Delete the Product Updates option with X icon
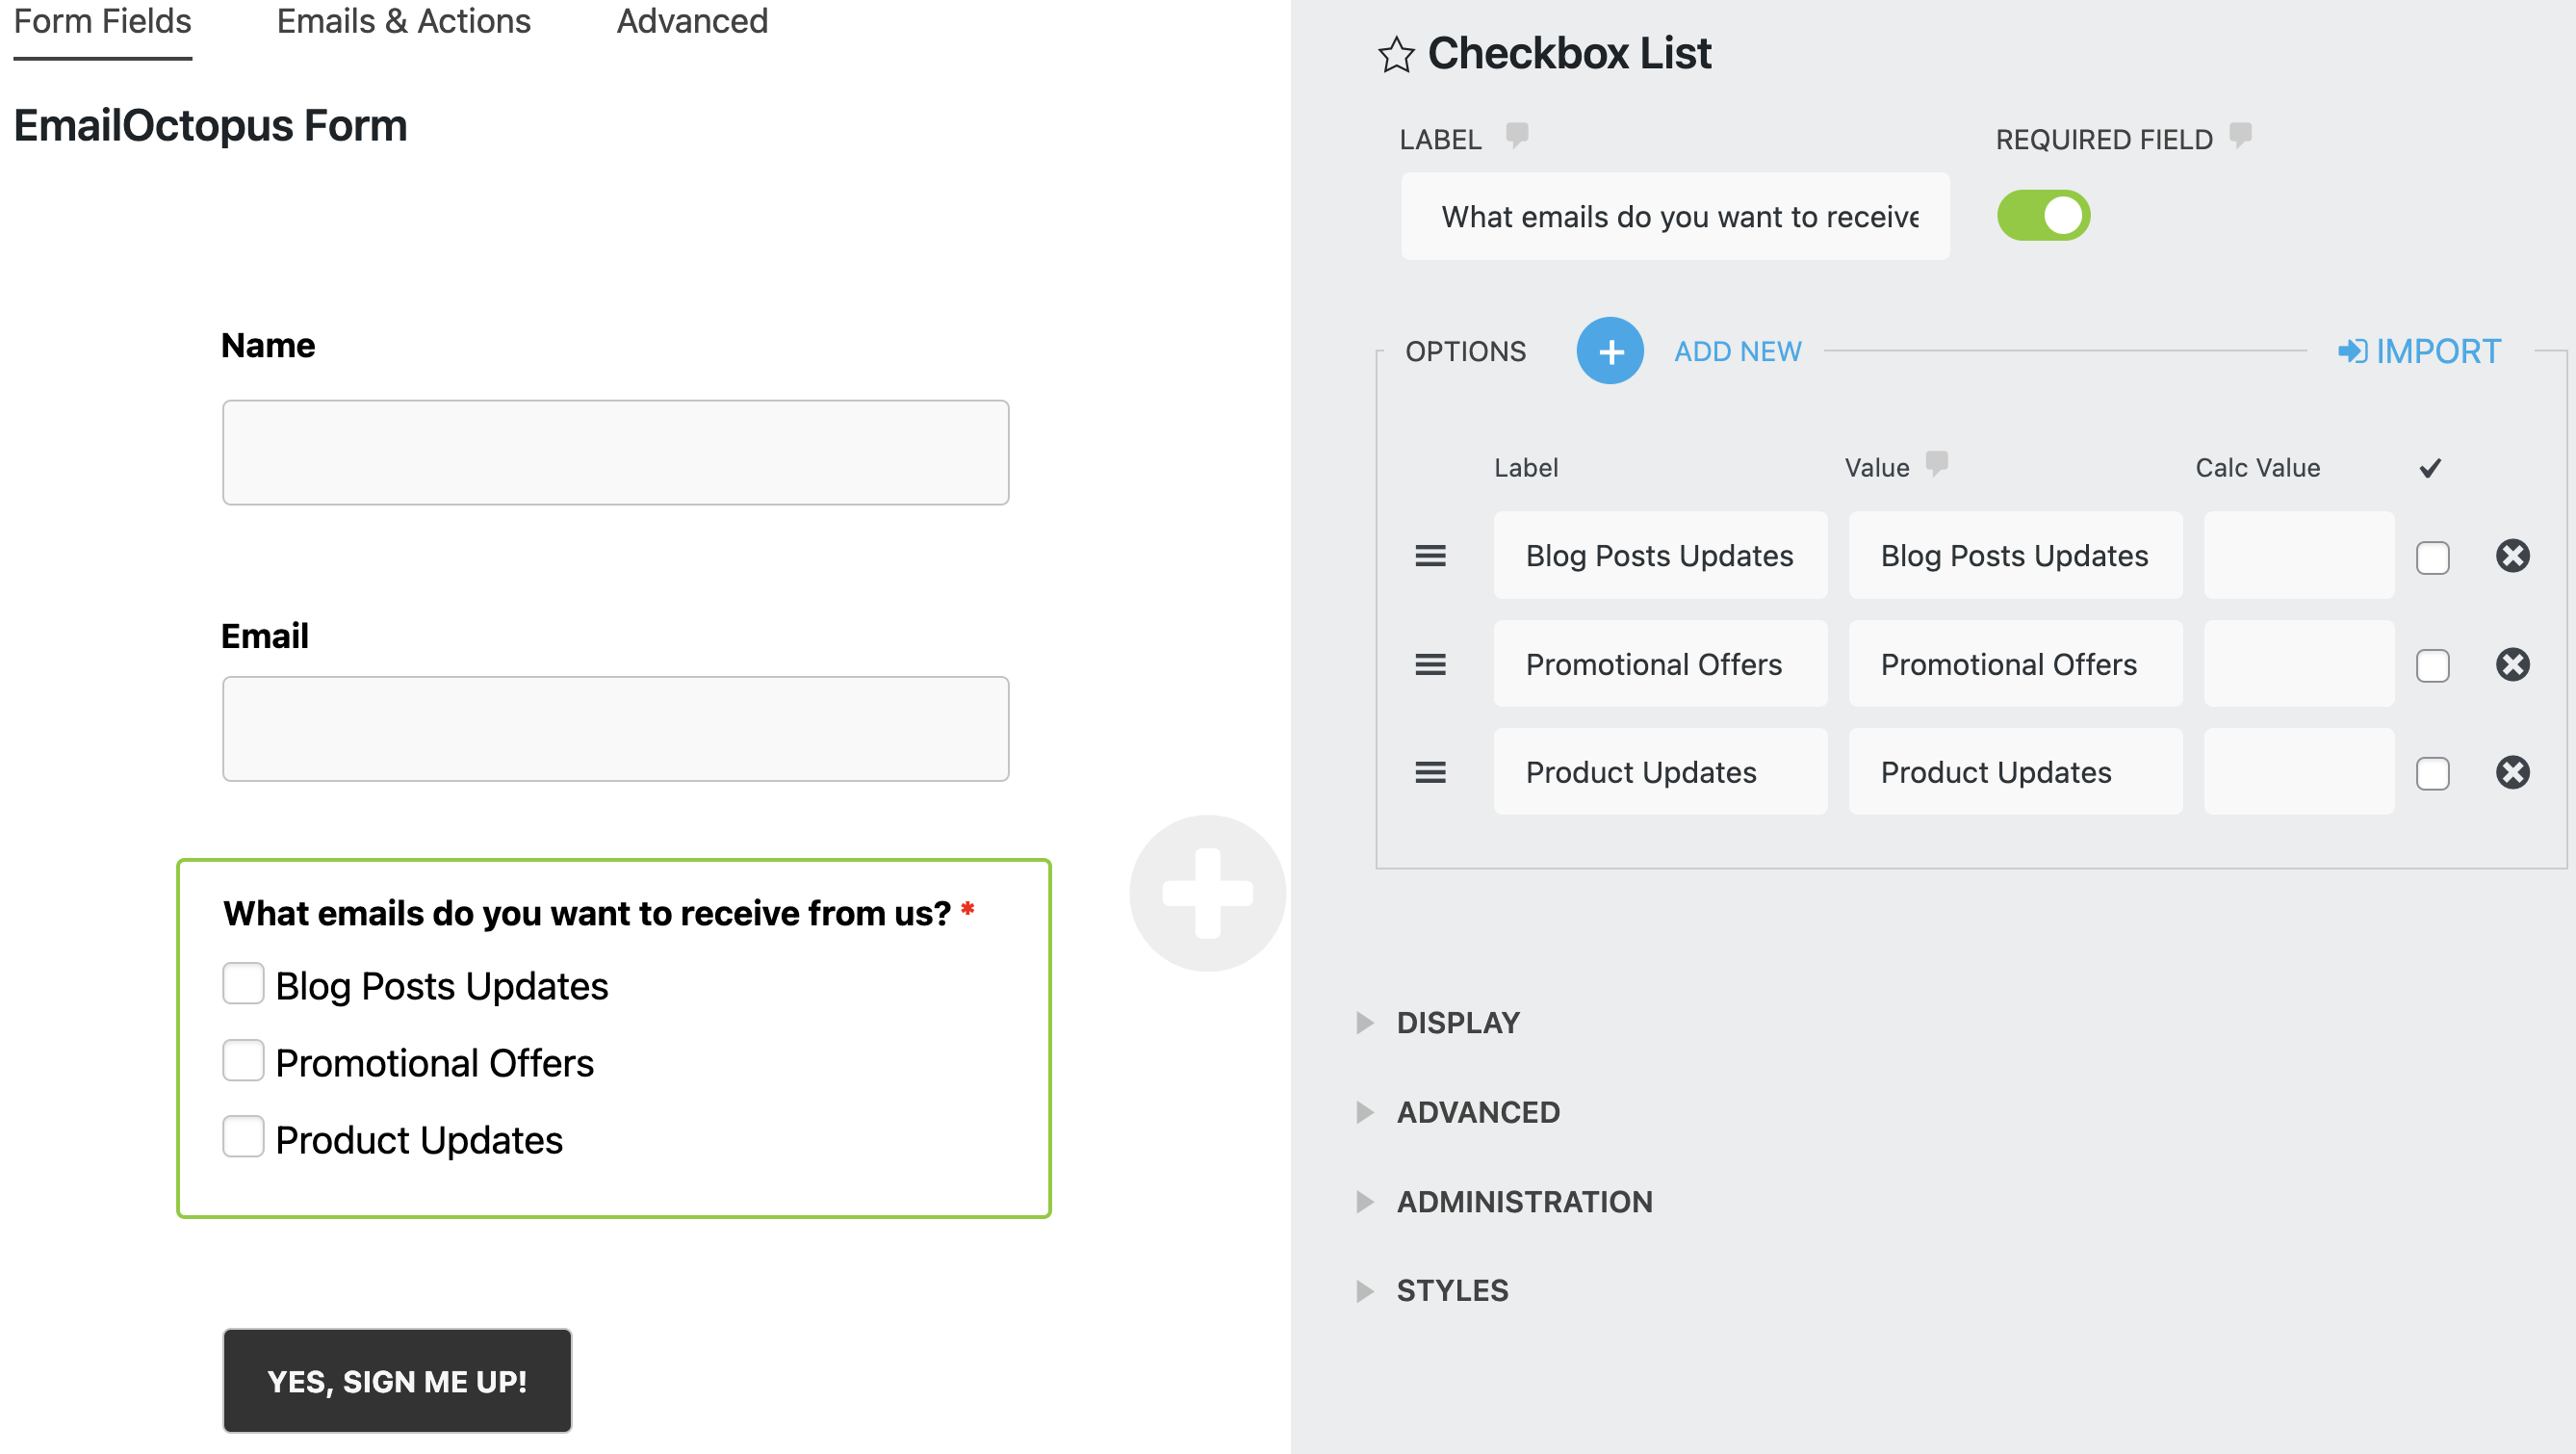The height and width of the screenshot is (1454, 2576). 2514,771
